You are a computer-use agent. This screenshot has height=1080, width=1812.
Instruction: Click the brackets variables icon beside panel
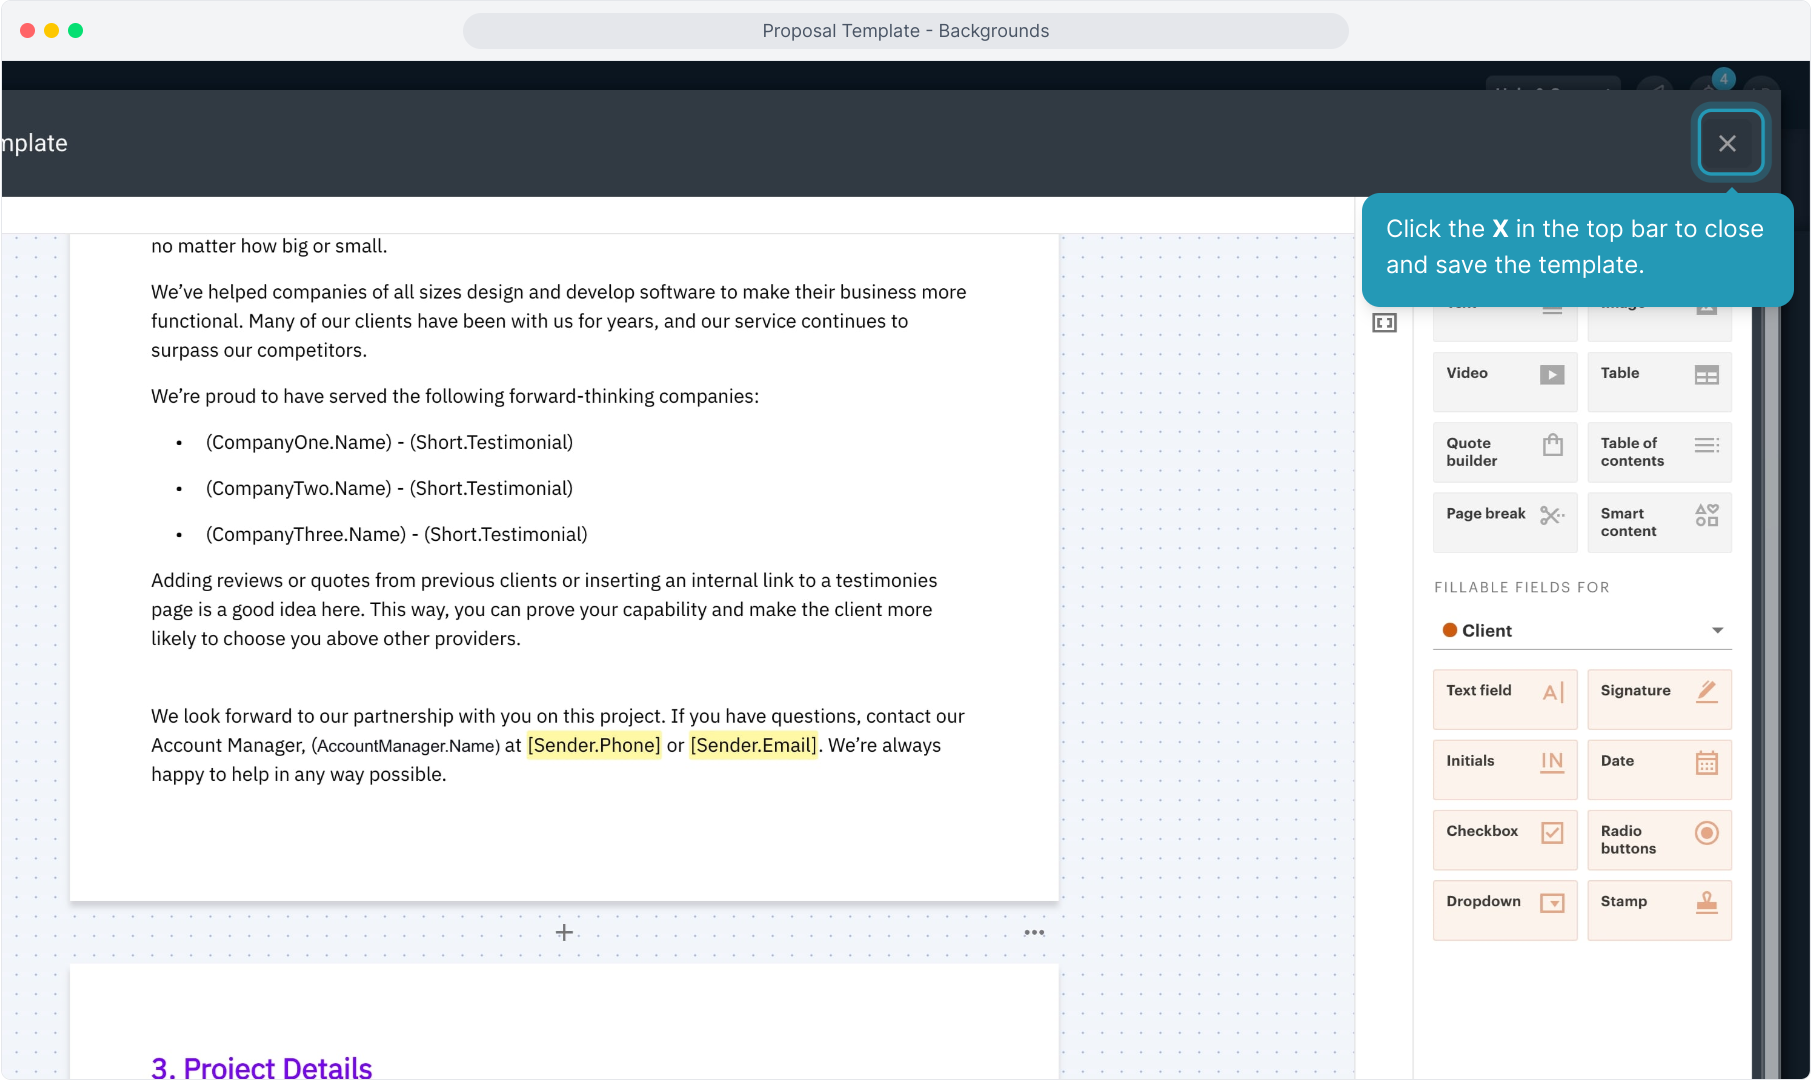point(1384,322)
